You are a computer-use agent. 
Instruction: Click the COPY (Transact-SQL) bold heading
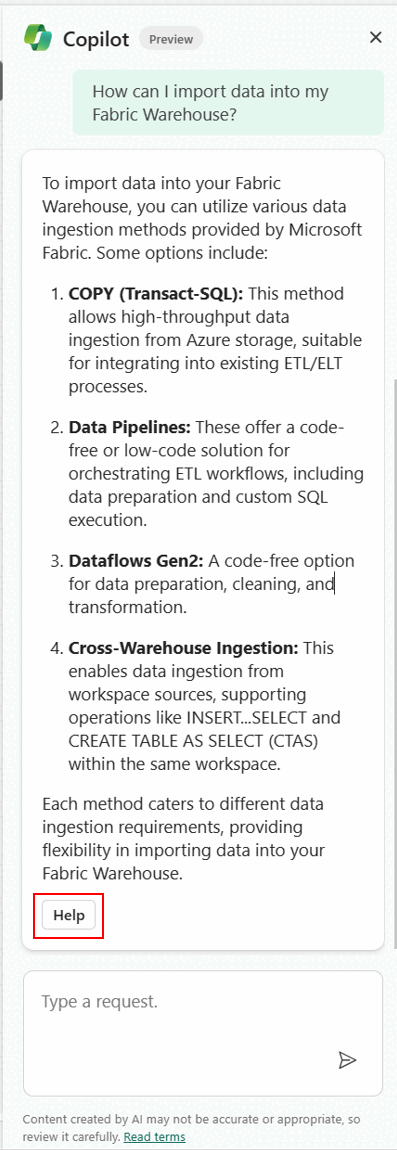pyautogui.click(x=156, y=293)
